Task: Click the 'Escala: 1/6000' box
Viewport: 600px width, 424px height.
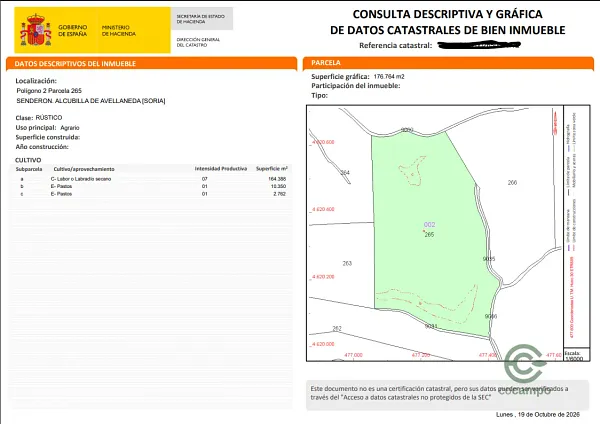Action: [576, 356]
